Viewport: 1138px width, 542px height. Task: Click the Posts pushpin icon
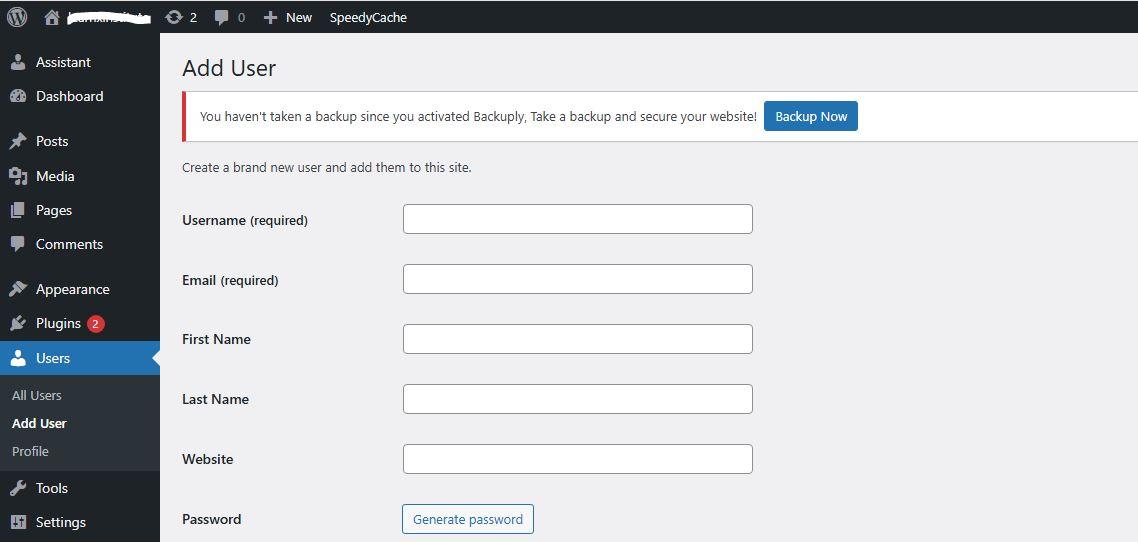pyautogui.click(x=18, y=141)
